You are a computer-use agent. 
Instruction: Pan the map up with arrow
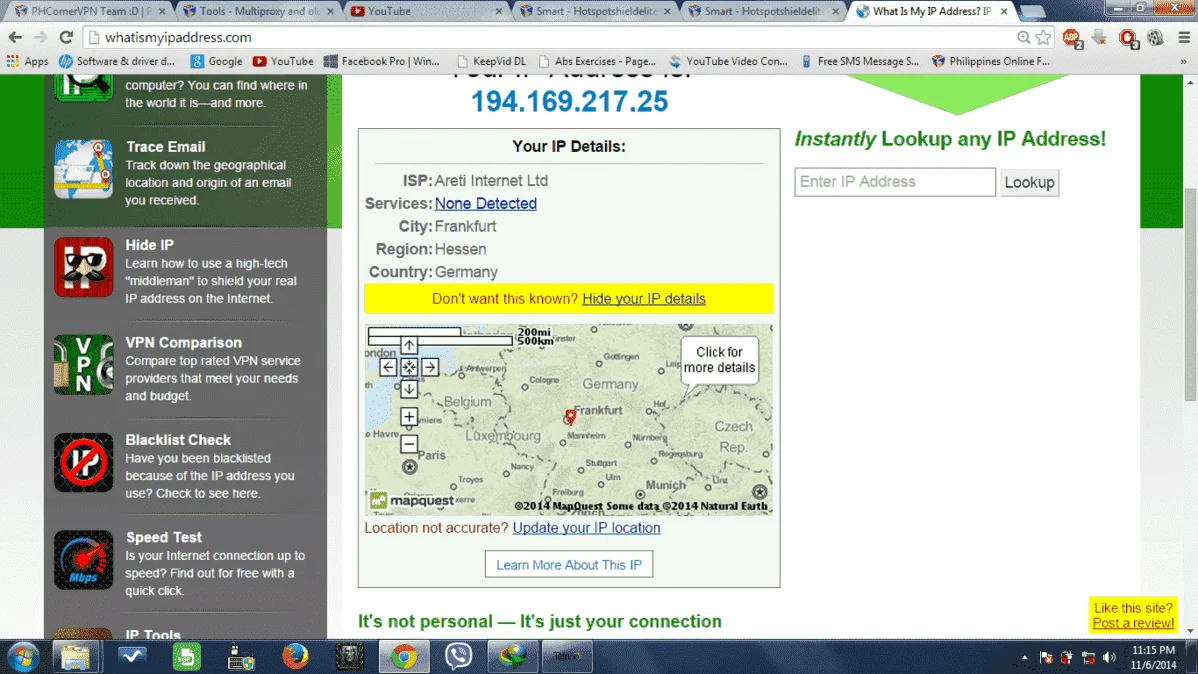[409, 345]
